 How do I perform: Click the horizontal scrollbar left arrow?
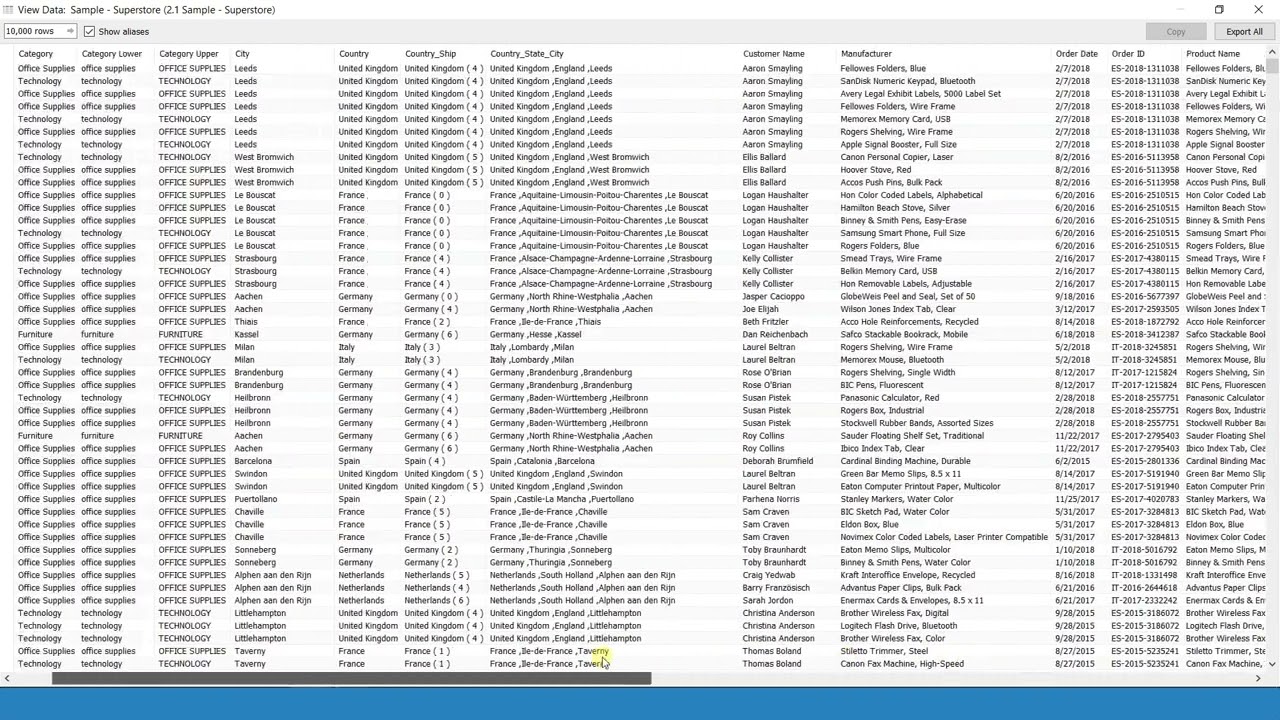7,679
